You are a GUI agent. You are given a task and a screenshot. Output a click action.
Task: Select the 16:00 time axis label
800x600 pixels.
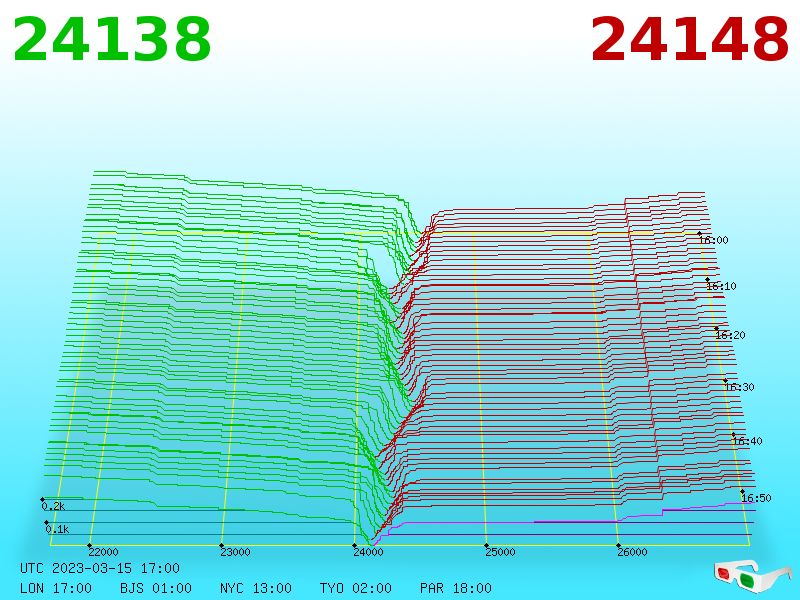tap(714, 240)
